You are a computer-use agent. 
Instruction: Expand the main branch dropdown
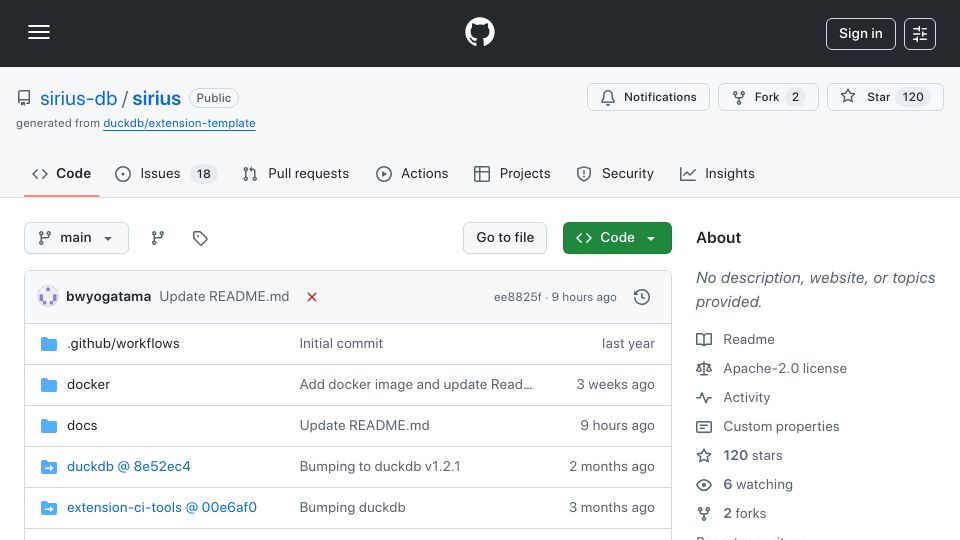(x=77, y=238)
